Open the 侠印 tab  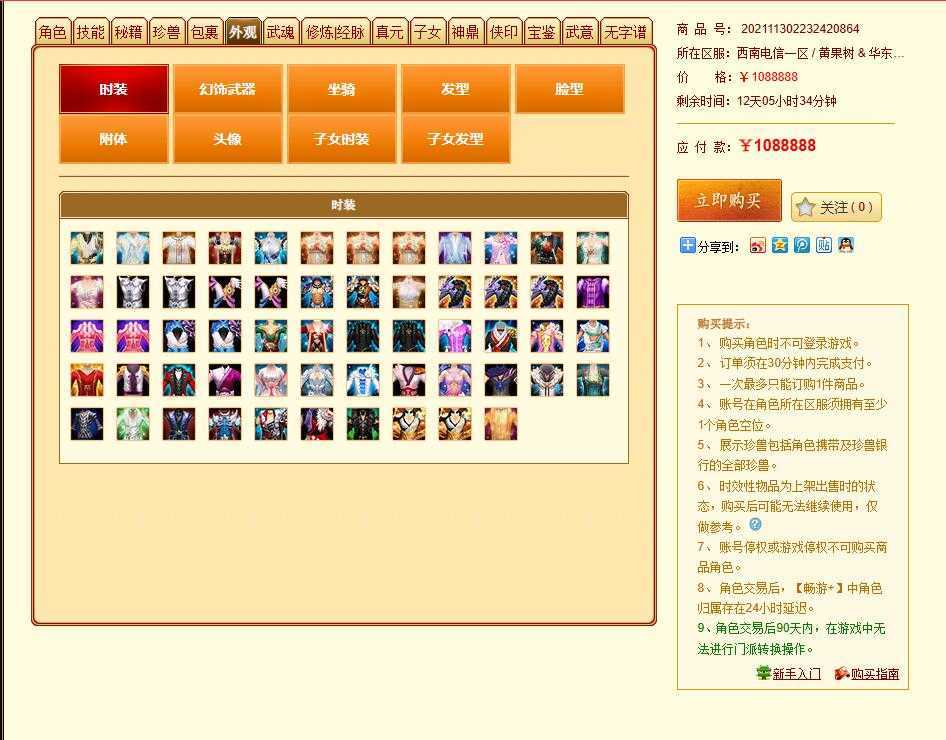coord(504,31)
